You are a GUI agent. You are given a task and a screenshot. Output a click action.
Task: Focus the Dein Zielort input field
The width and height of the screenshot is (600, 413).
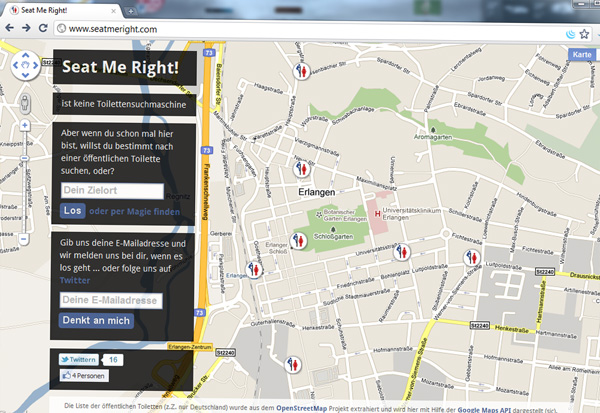pyautogui.click(x=112, y=191)
